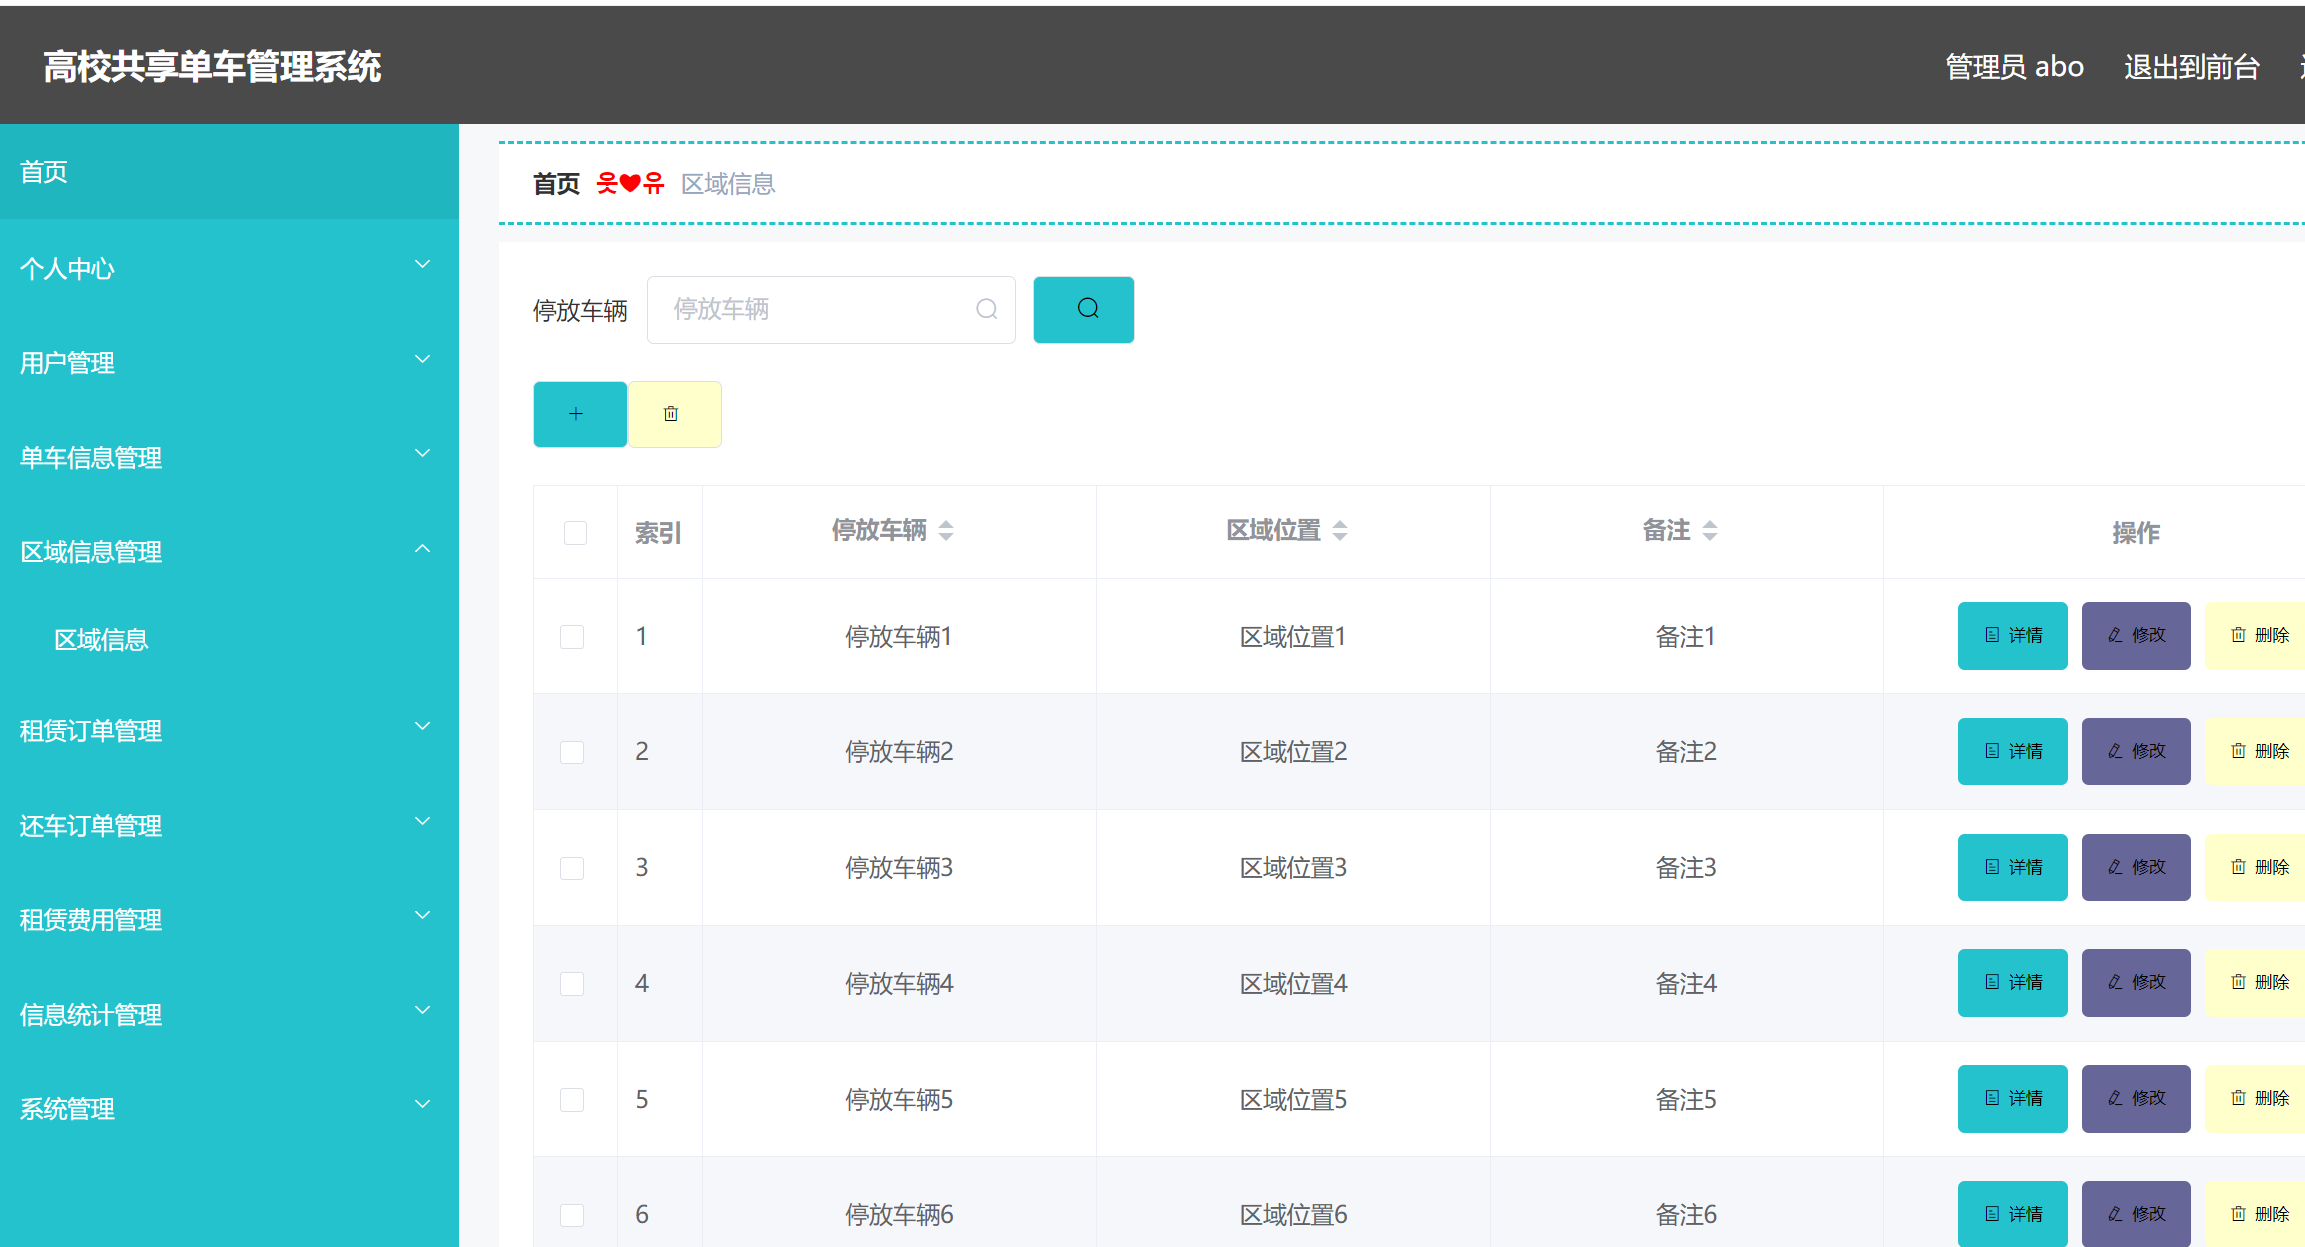Click the yellow trash batch-delete button
Screen dimensions: 2305x1247
click(x=674, y=414)
